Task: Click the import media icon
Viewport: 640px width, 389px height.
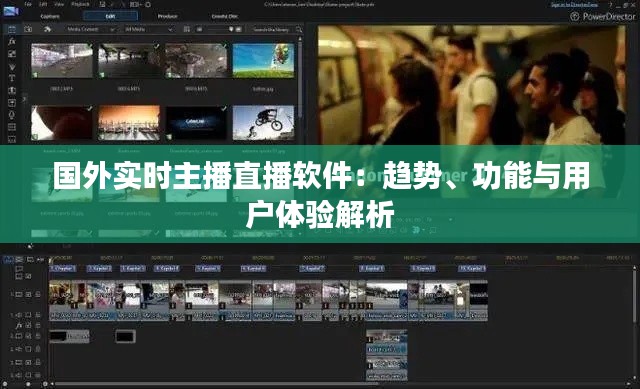Action: [x=28, y=29]
